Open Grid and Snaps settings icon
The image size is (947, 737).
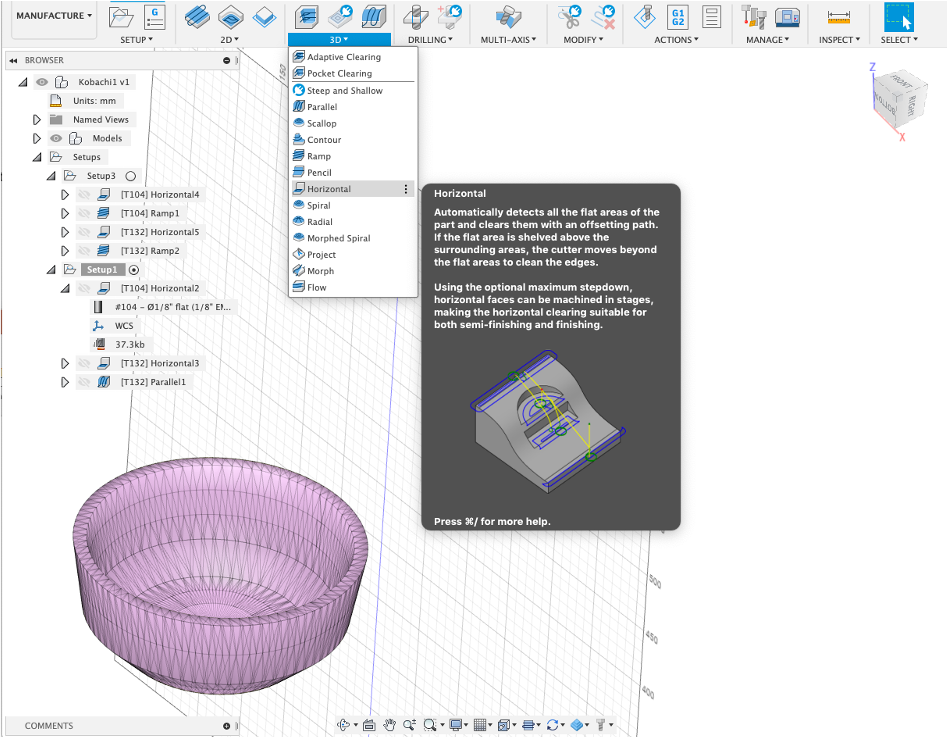click(480, 725)
